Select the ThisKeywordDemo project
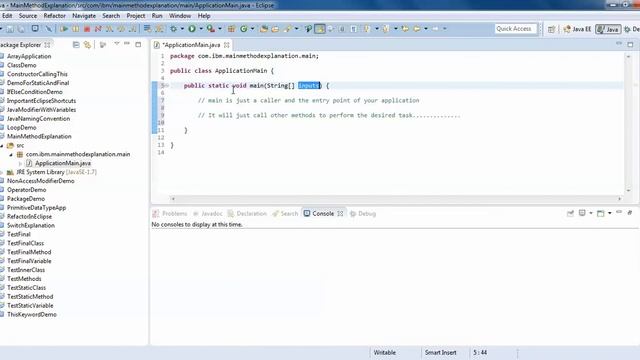The height and width of the screenshot is (360, 640). 31,315
